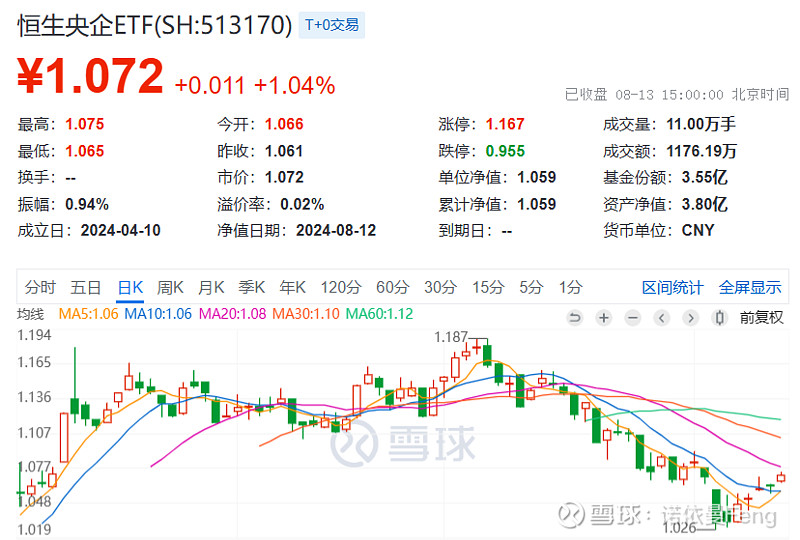Click the 恒生央企ETF(SH:513170) title
The height and width of the screenshot is (540, 800).
tap(155, 25)
